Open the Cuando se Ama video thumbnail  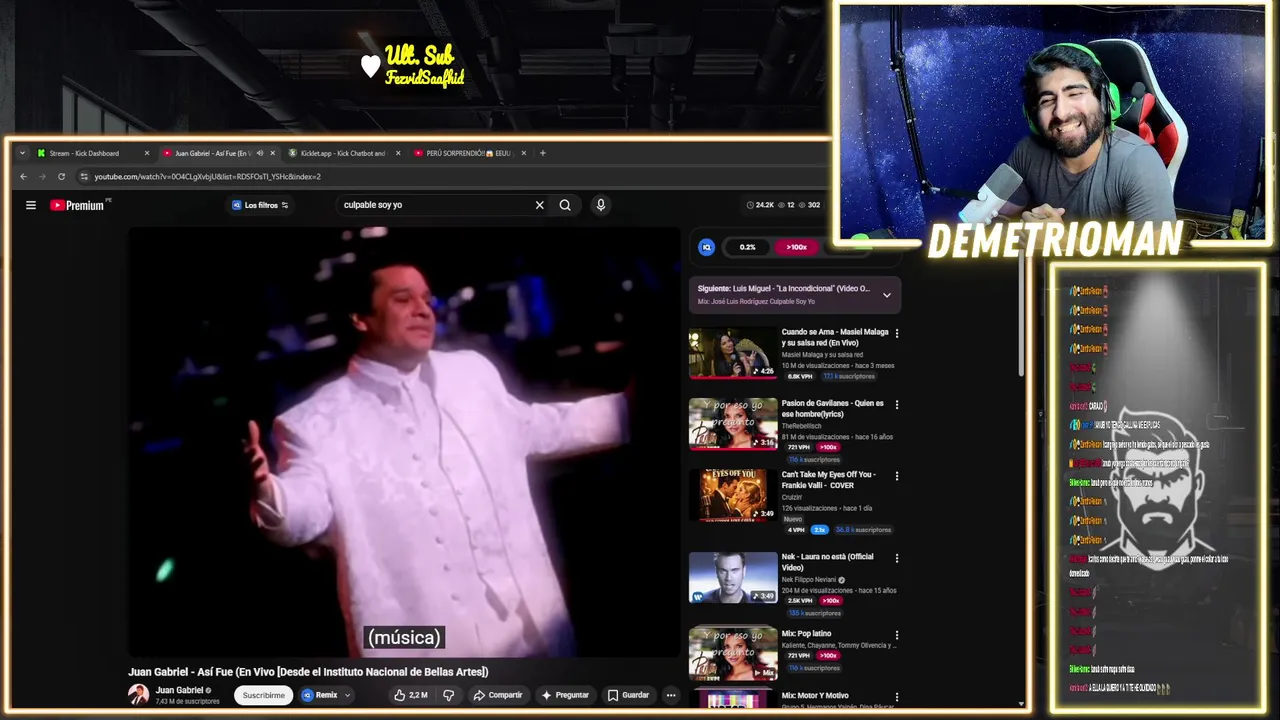[x=732, y=353]
